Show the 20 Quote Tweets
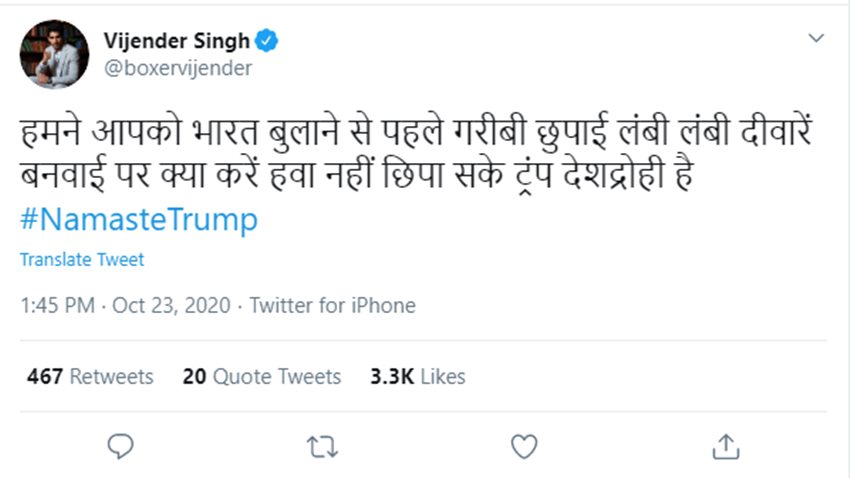The image size is (850, 478). (262, 376)
